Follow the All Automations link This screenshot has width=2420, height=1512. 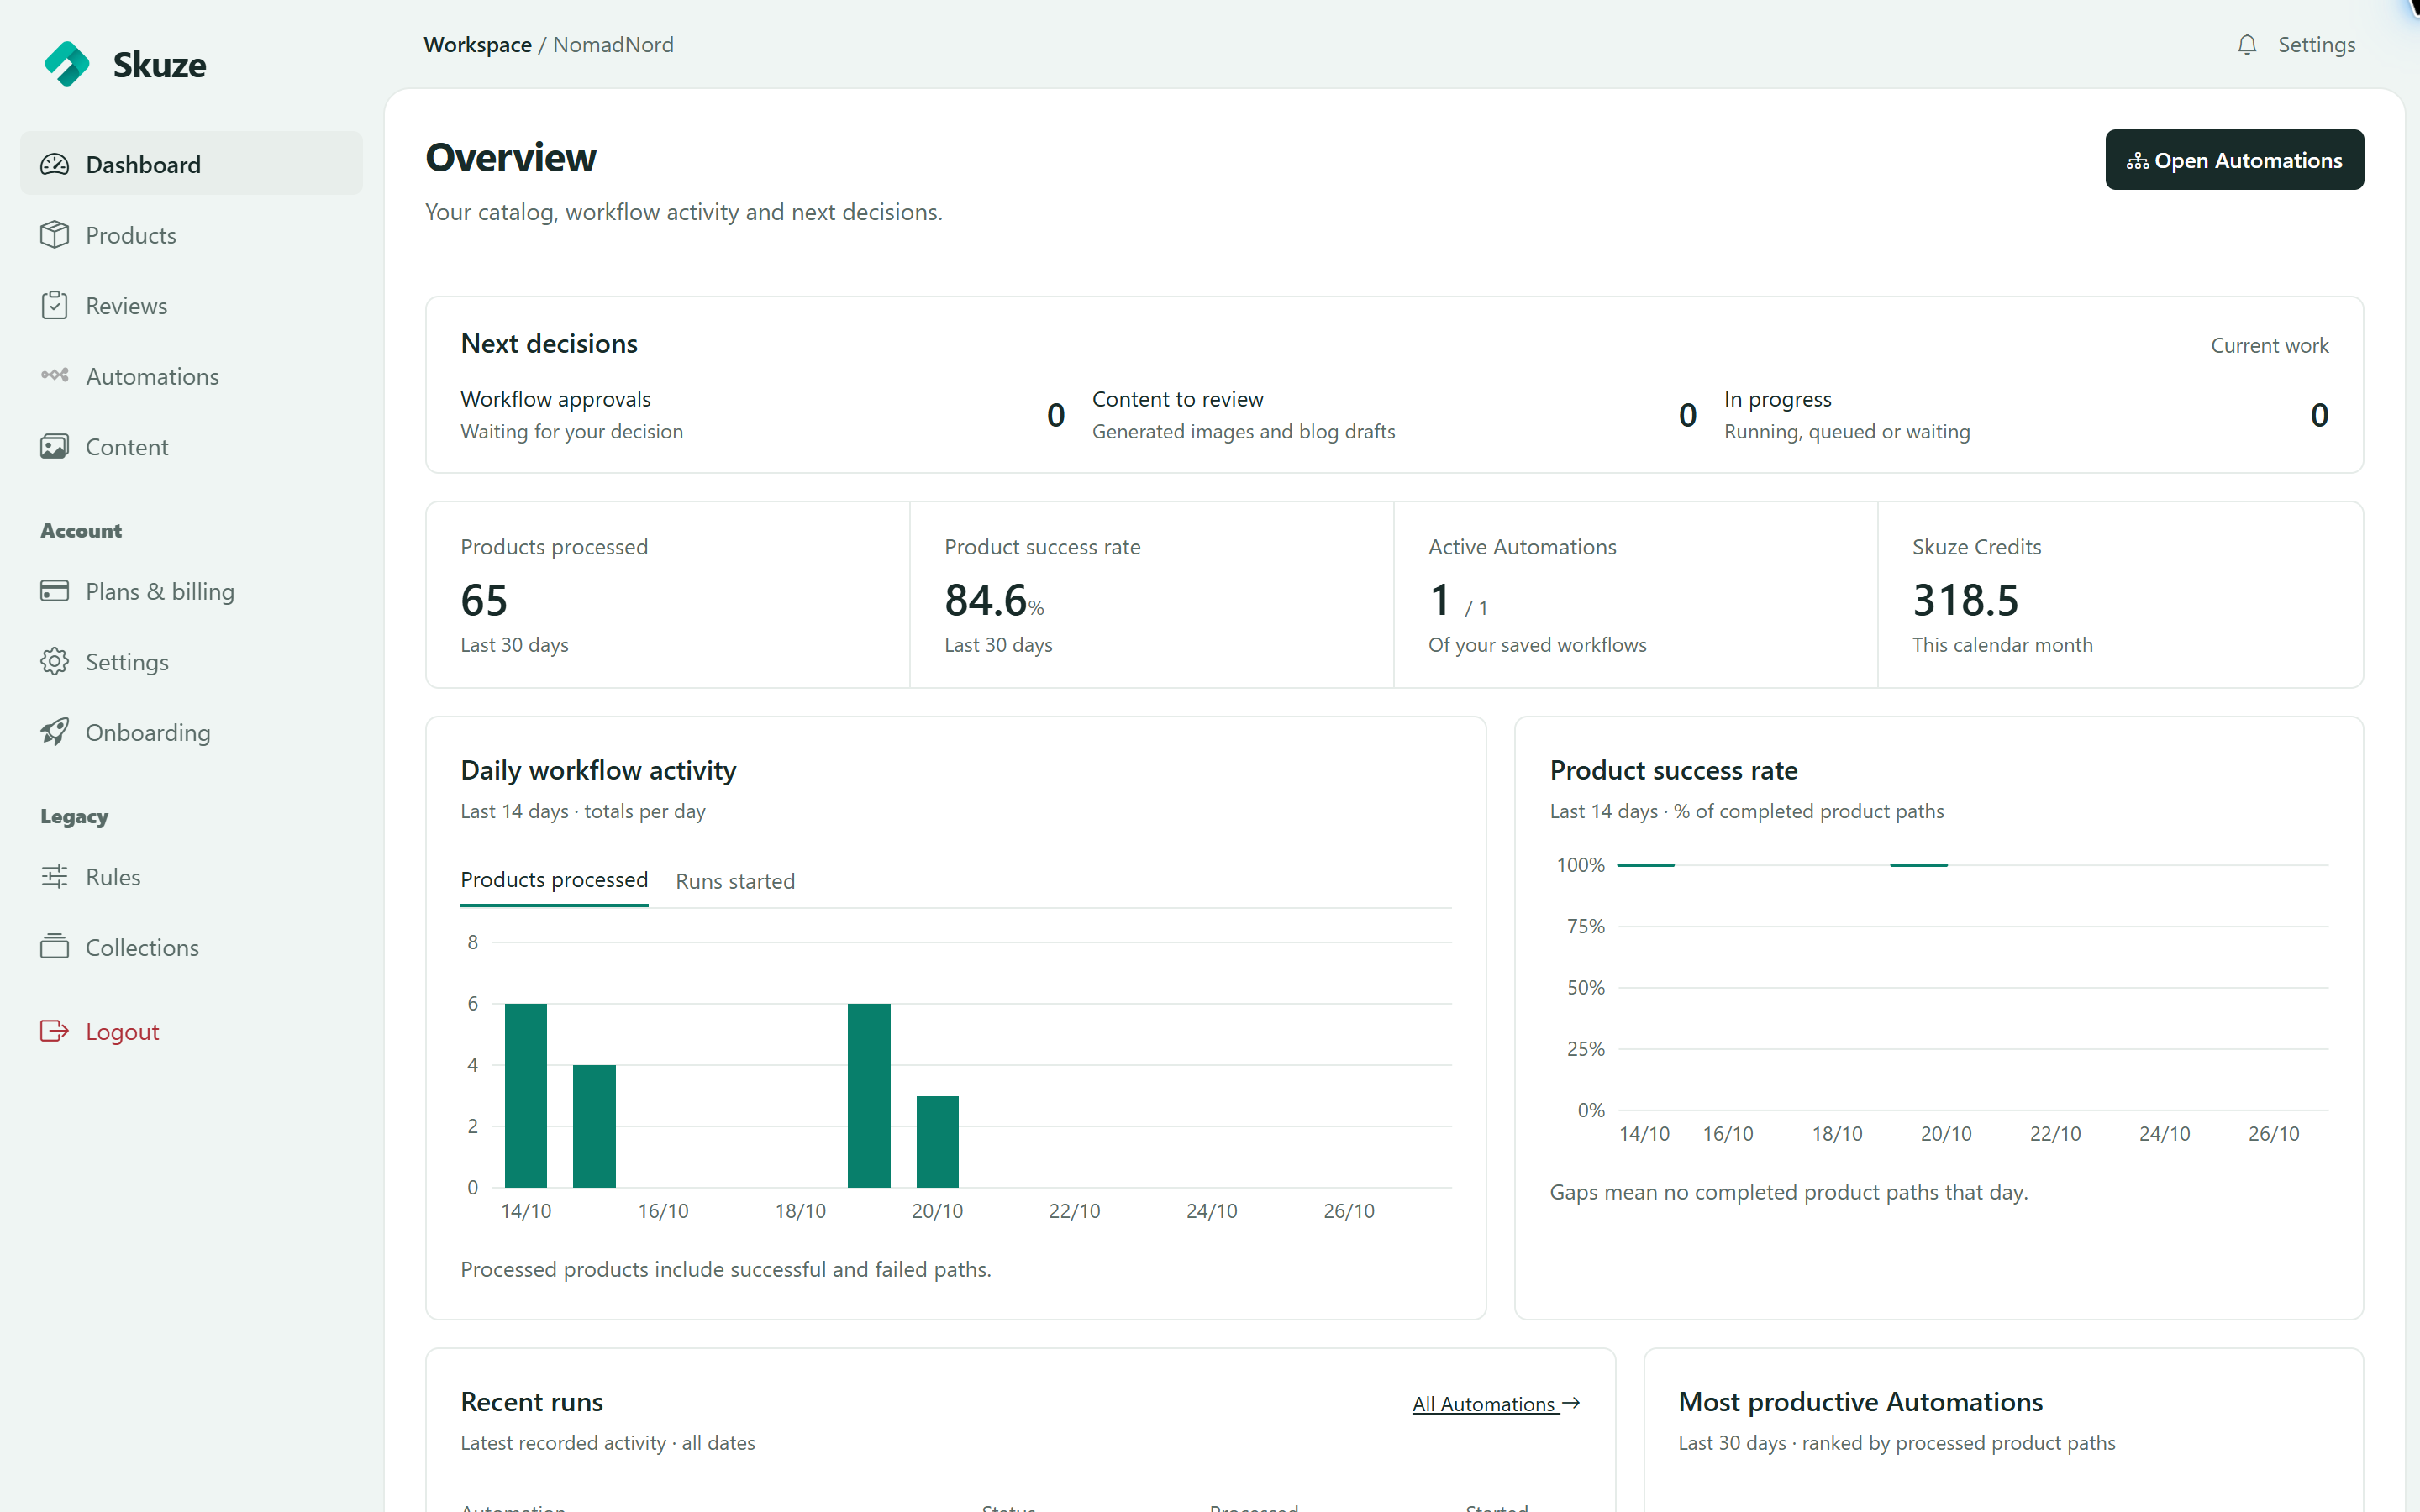click(1496, 1403)
